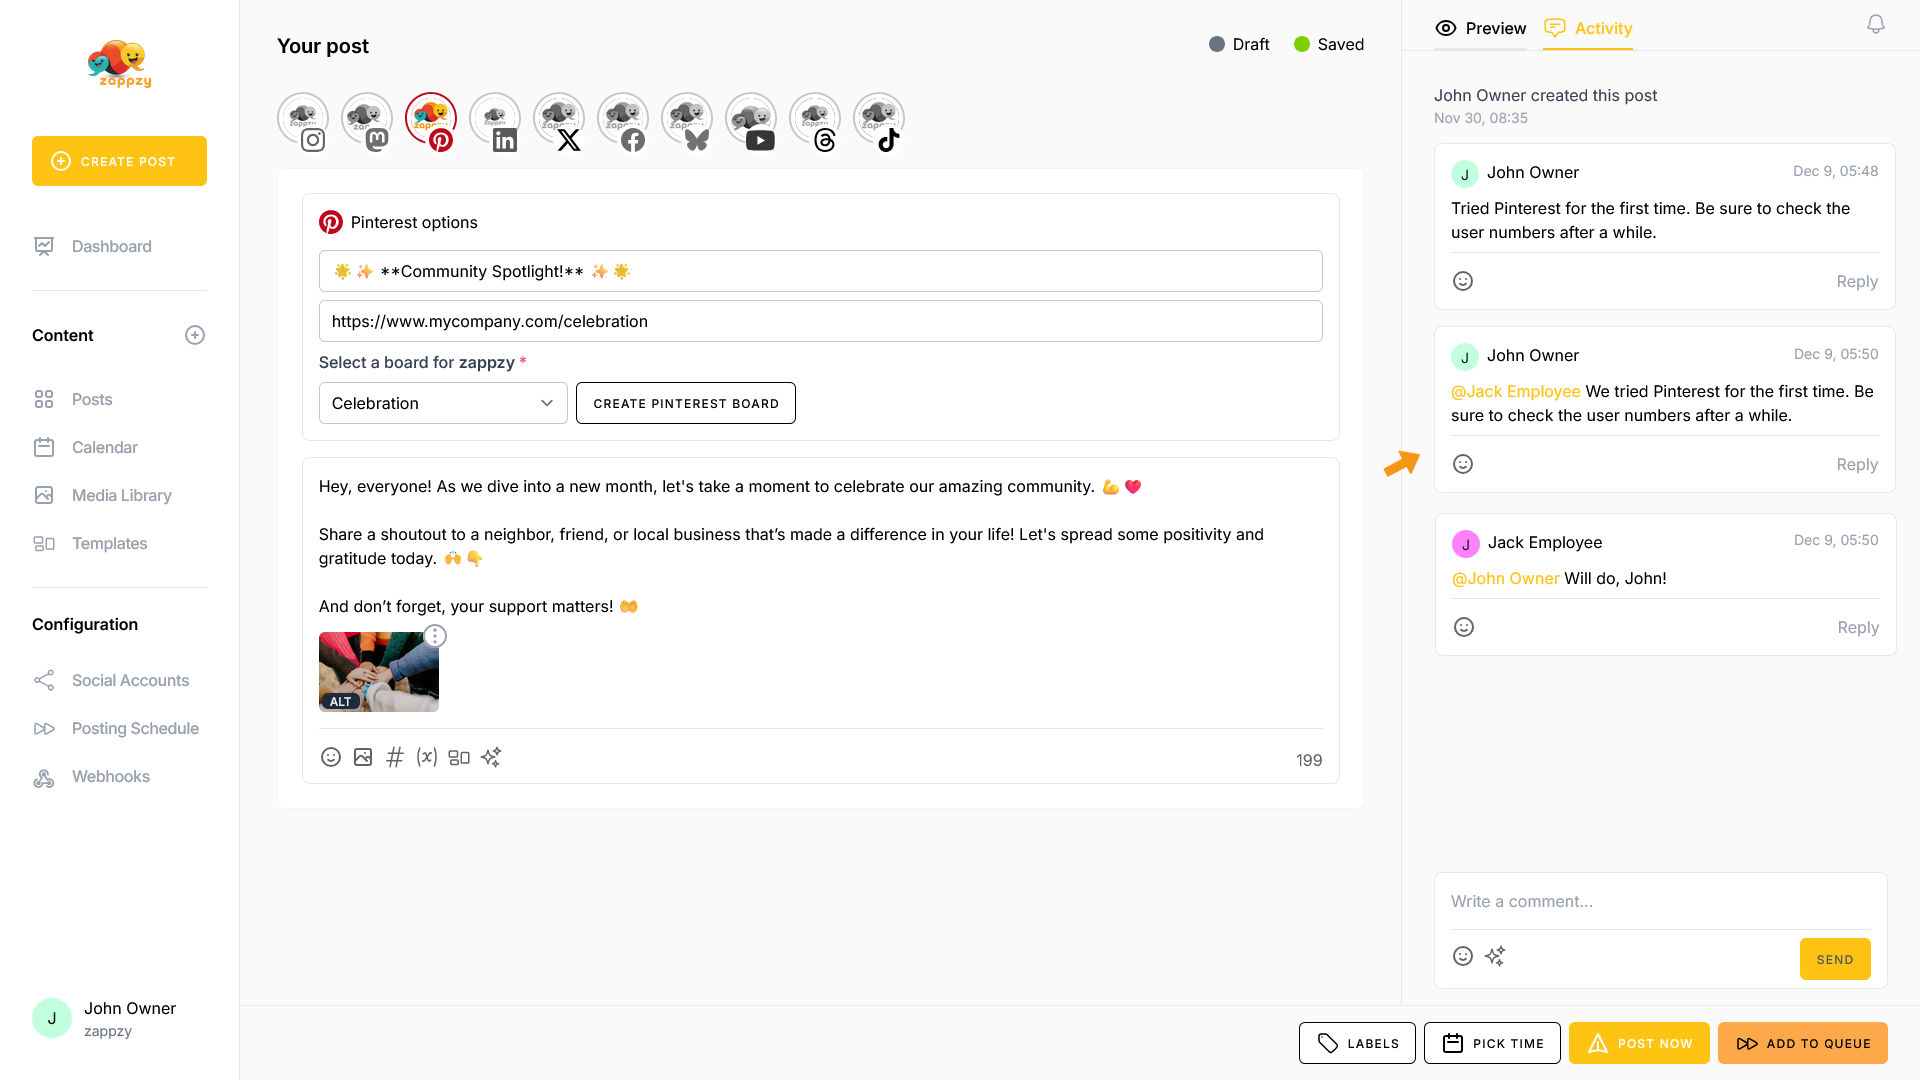
Task: Open image options three-dot menu
Action: [x=435, y=636]
